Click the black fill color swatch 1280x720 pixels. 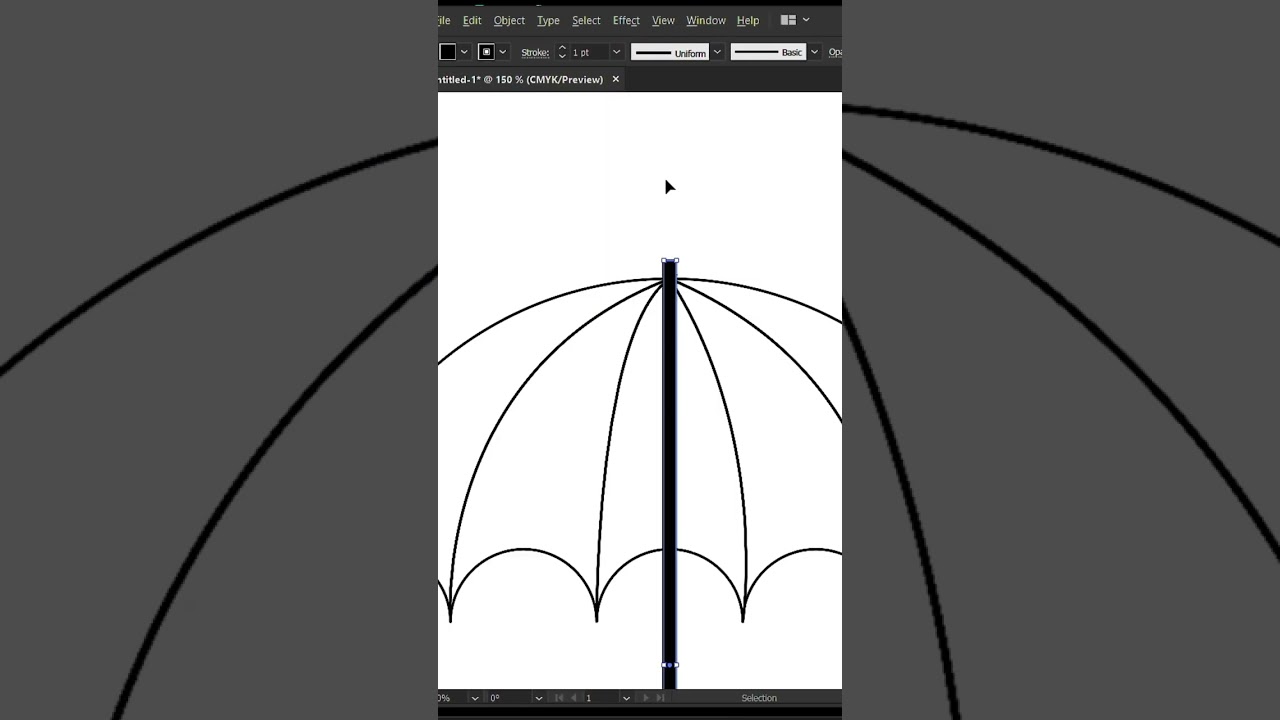[447, 52]
